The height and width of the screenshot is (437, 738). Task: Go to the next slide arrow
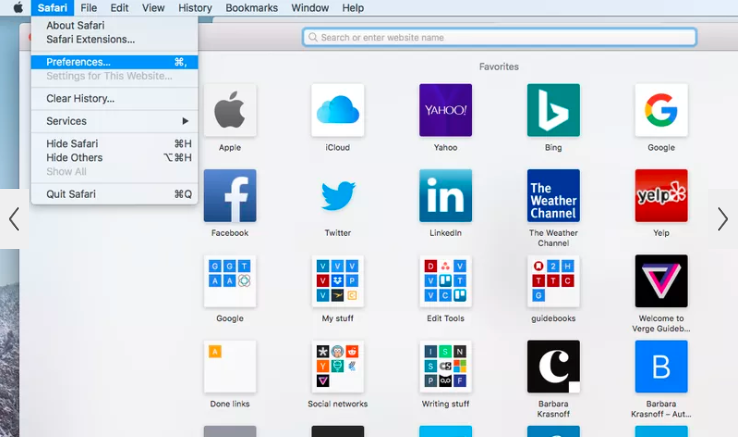tap(722, 219)
